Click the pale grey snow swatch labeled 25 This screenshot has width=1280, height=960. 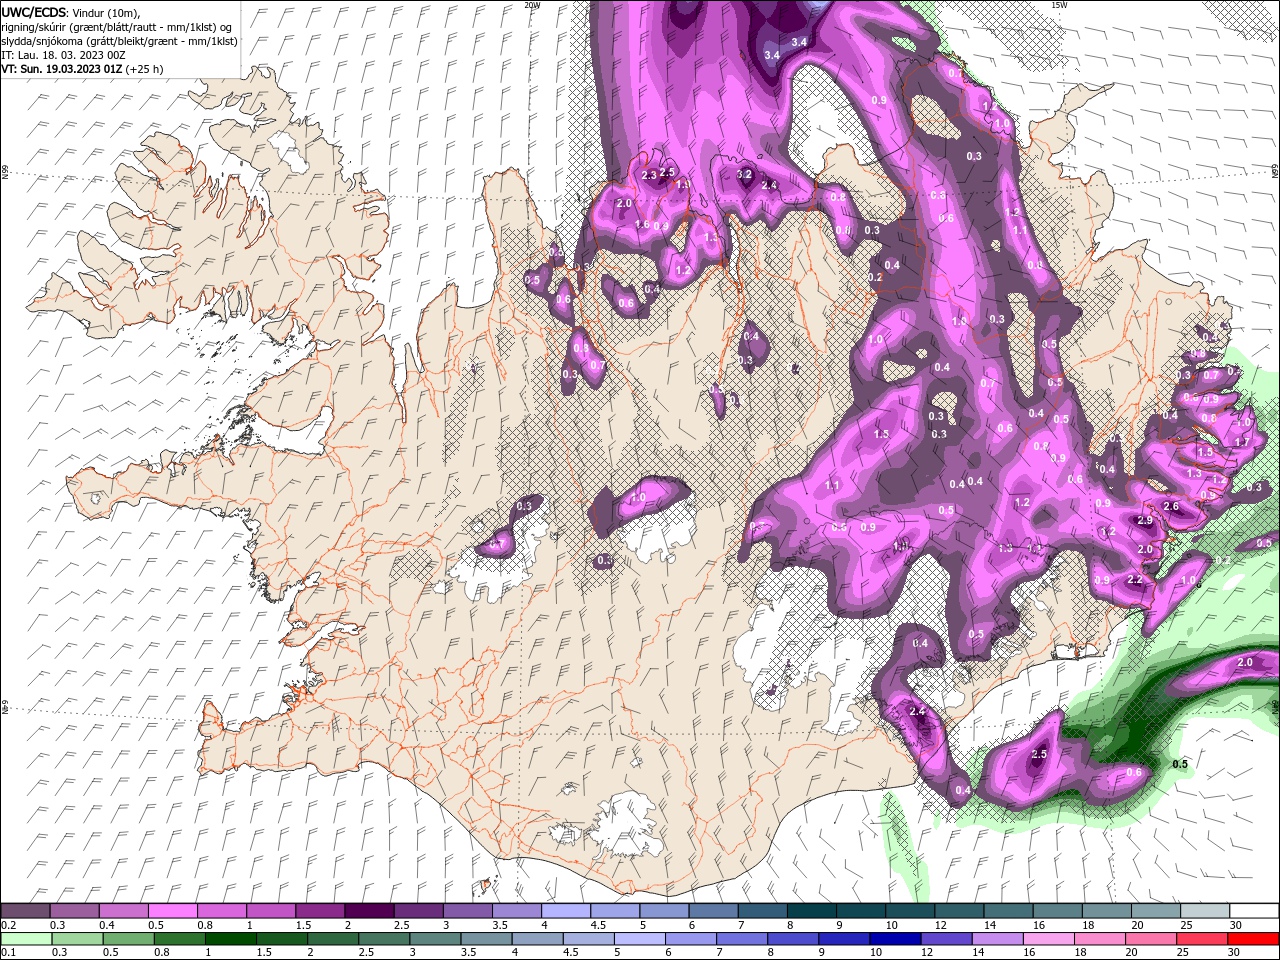[x=1204, y=911]
